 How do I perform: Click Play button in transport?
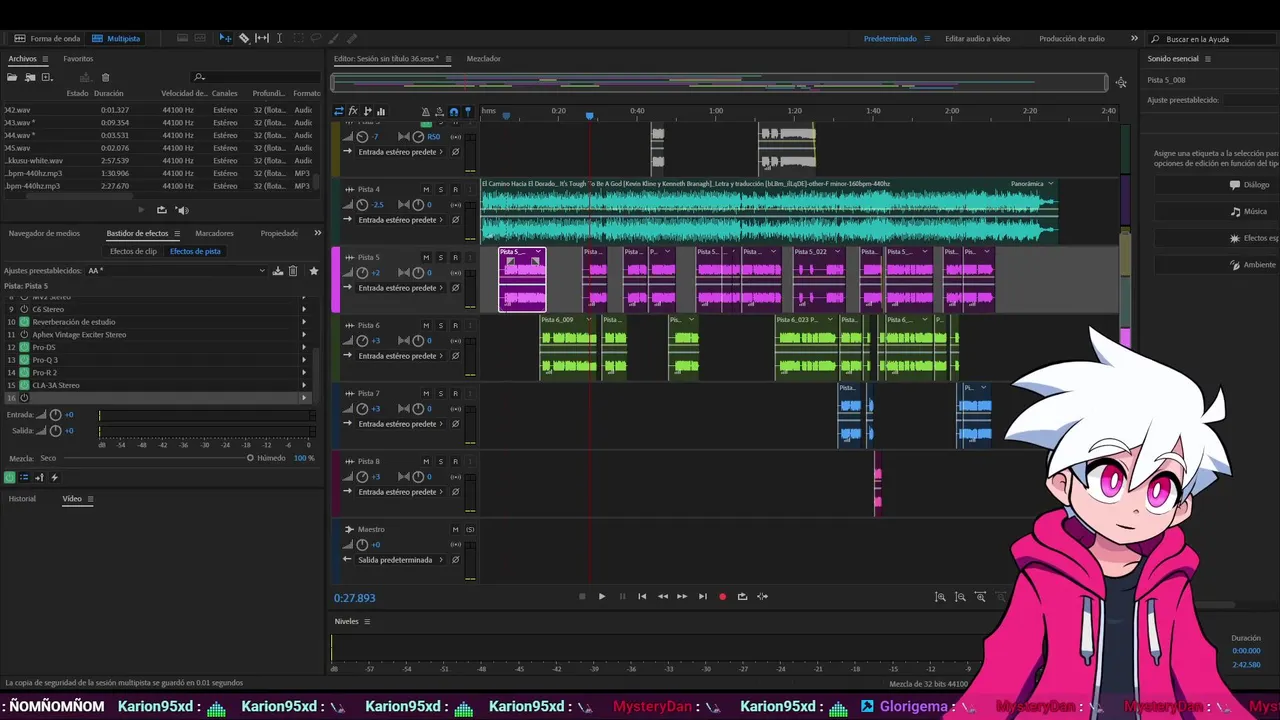602,596
